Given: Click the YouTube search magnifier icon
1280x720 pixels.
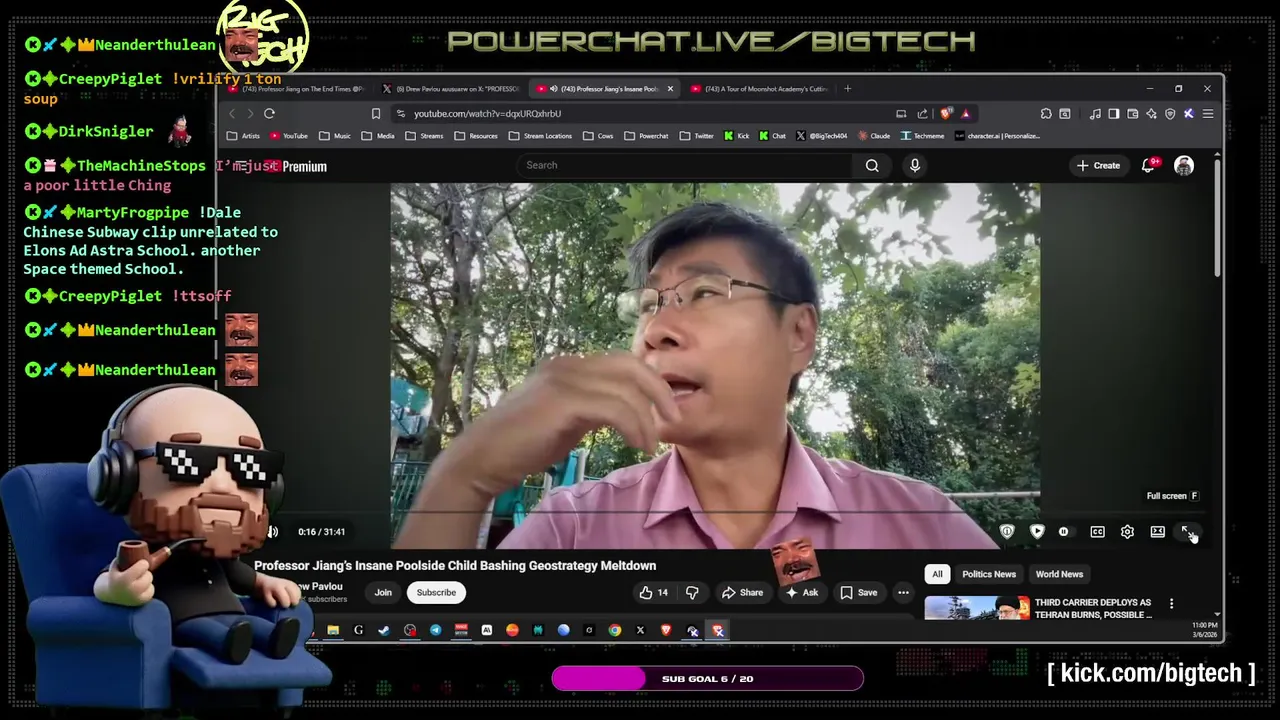Looking at the screenshot, I should (x=872, y=166).
